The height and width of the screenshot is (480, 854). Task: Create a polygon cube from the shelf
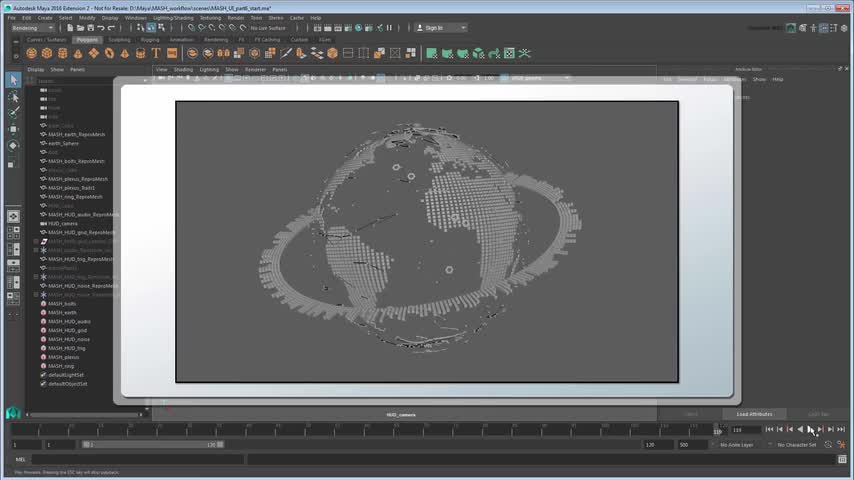coord(47,53)
